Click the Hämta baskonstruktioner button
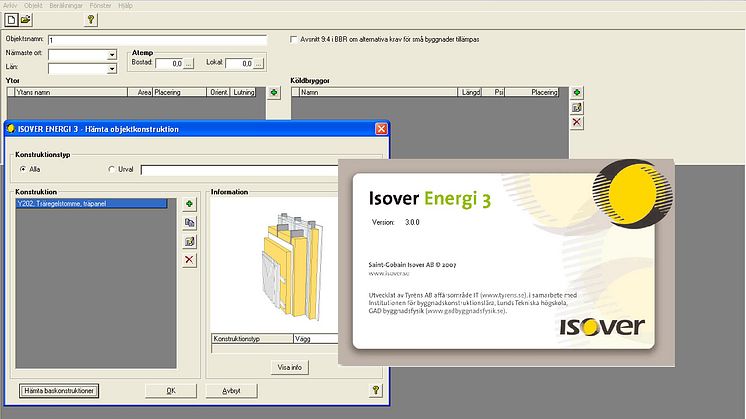Viewport: 746px width, 419px height. click(59, 391)
